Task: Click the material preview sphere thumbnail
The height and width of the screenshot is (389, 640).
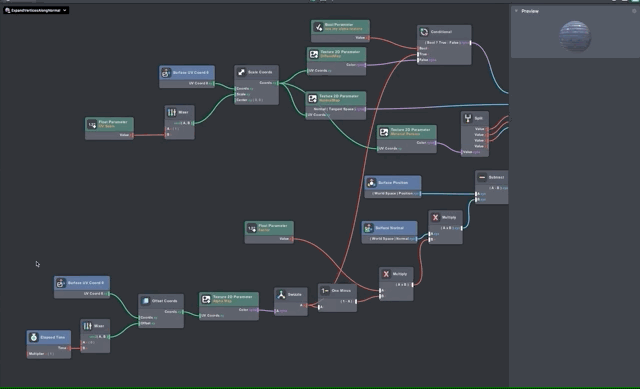Action: [575, 36]
